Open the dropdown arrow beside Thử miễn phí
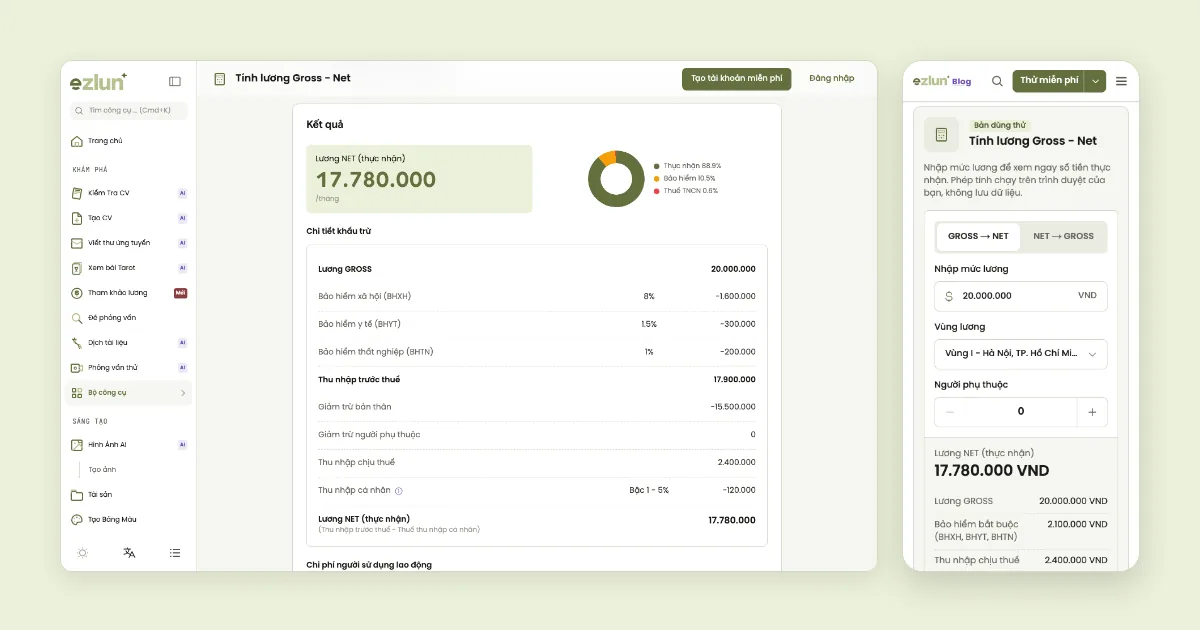The height and width of the screenshot is (630, 1200). [1096, 81]
